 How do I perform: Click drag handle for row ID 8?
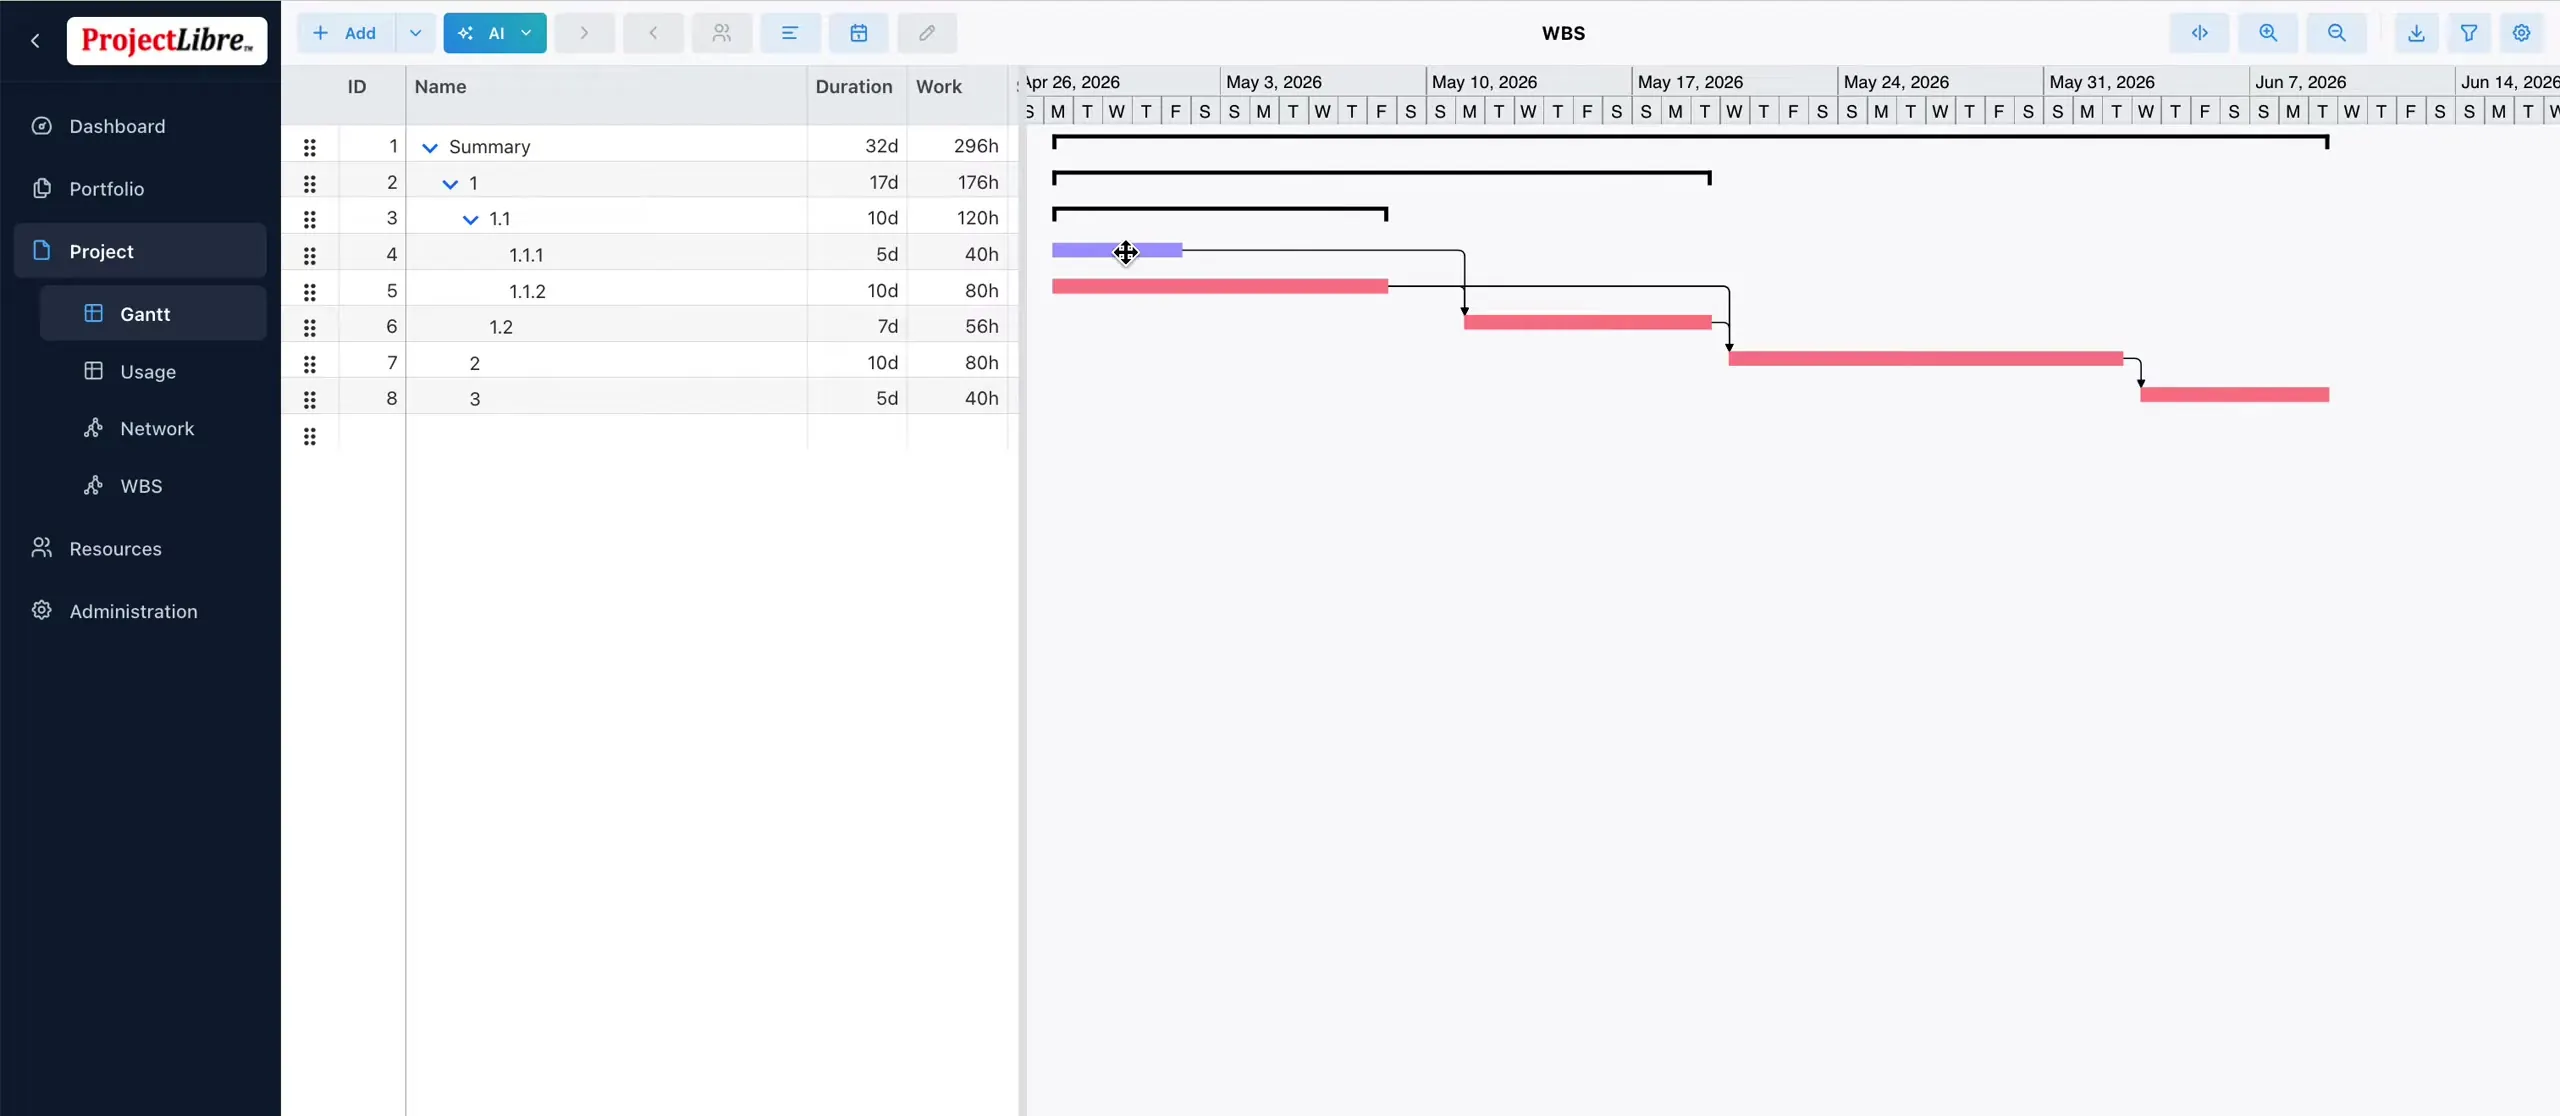310,400
